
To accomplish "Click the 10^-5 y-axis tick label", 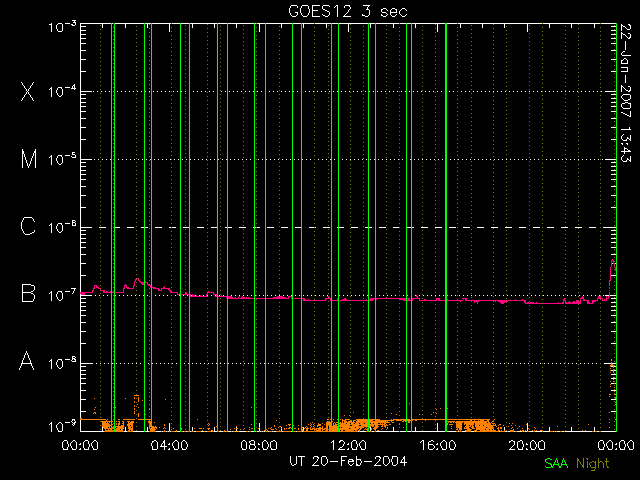I will coord(62,160).
